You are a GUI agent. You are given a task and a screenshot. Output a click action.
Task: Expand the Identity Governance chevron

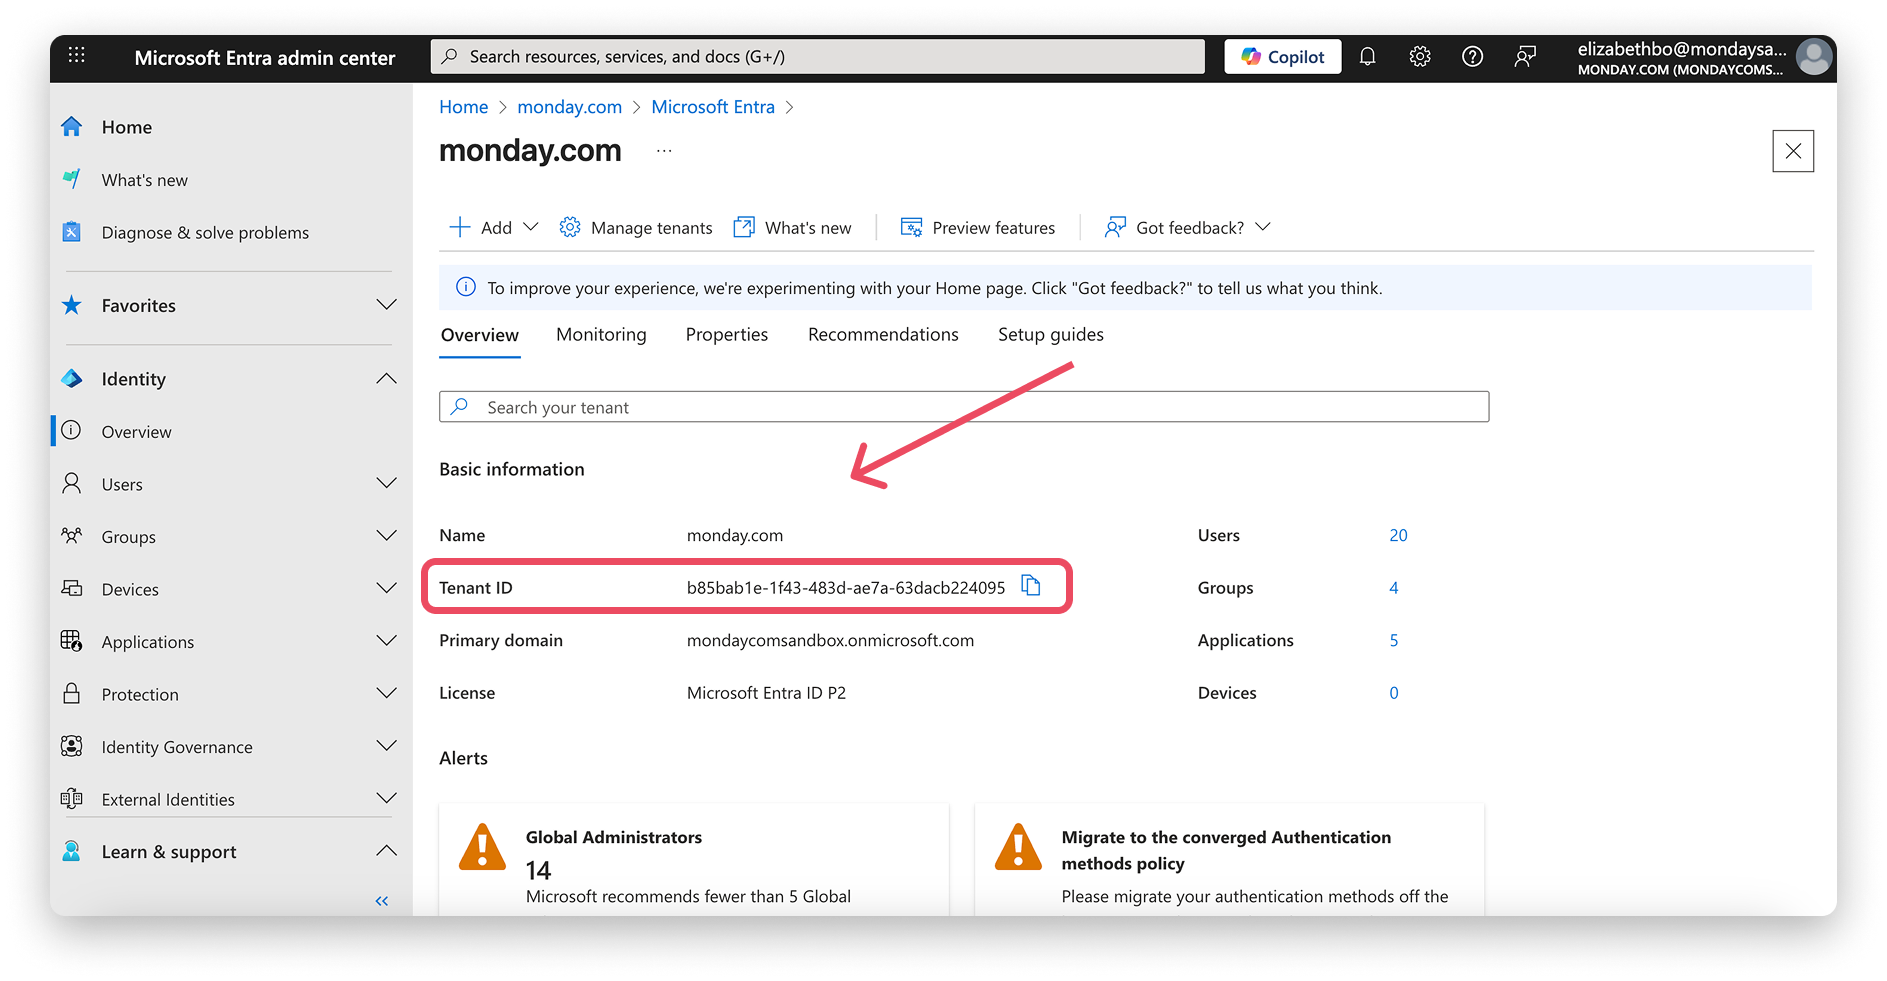(x=387, y=746)
